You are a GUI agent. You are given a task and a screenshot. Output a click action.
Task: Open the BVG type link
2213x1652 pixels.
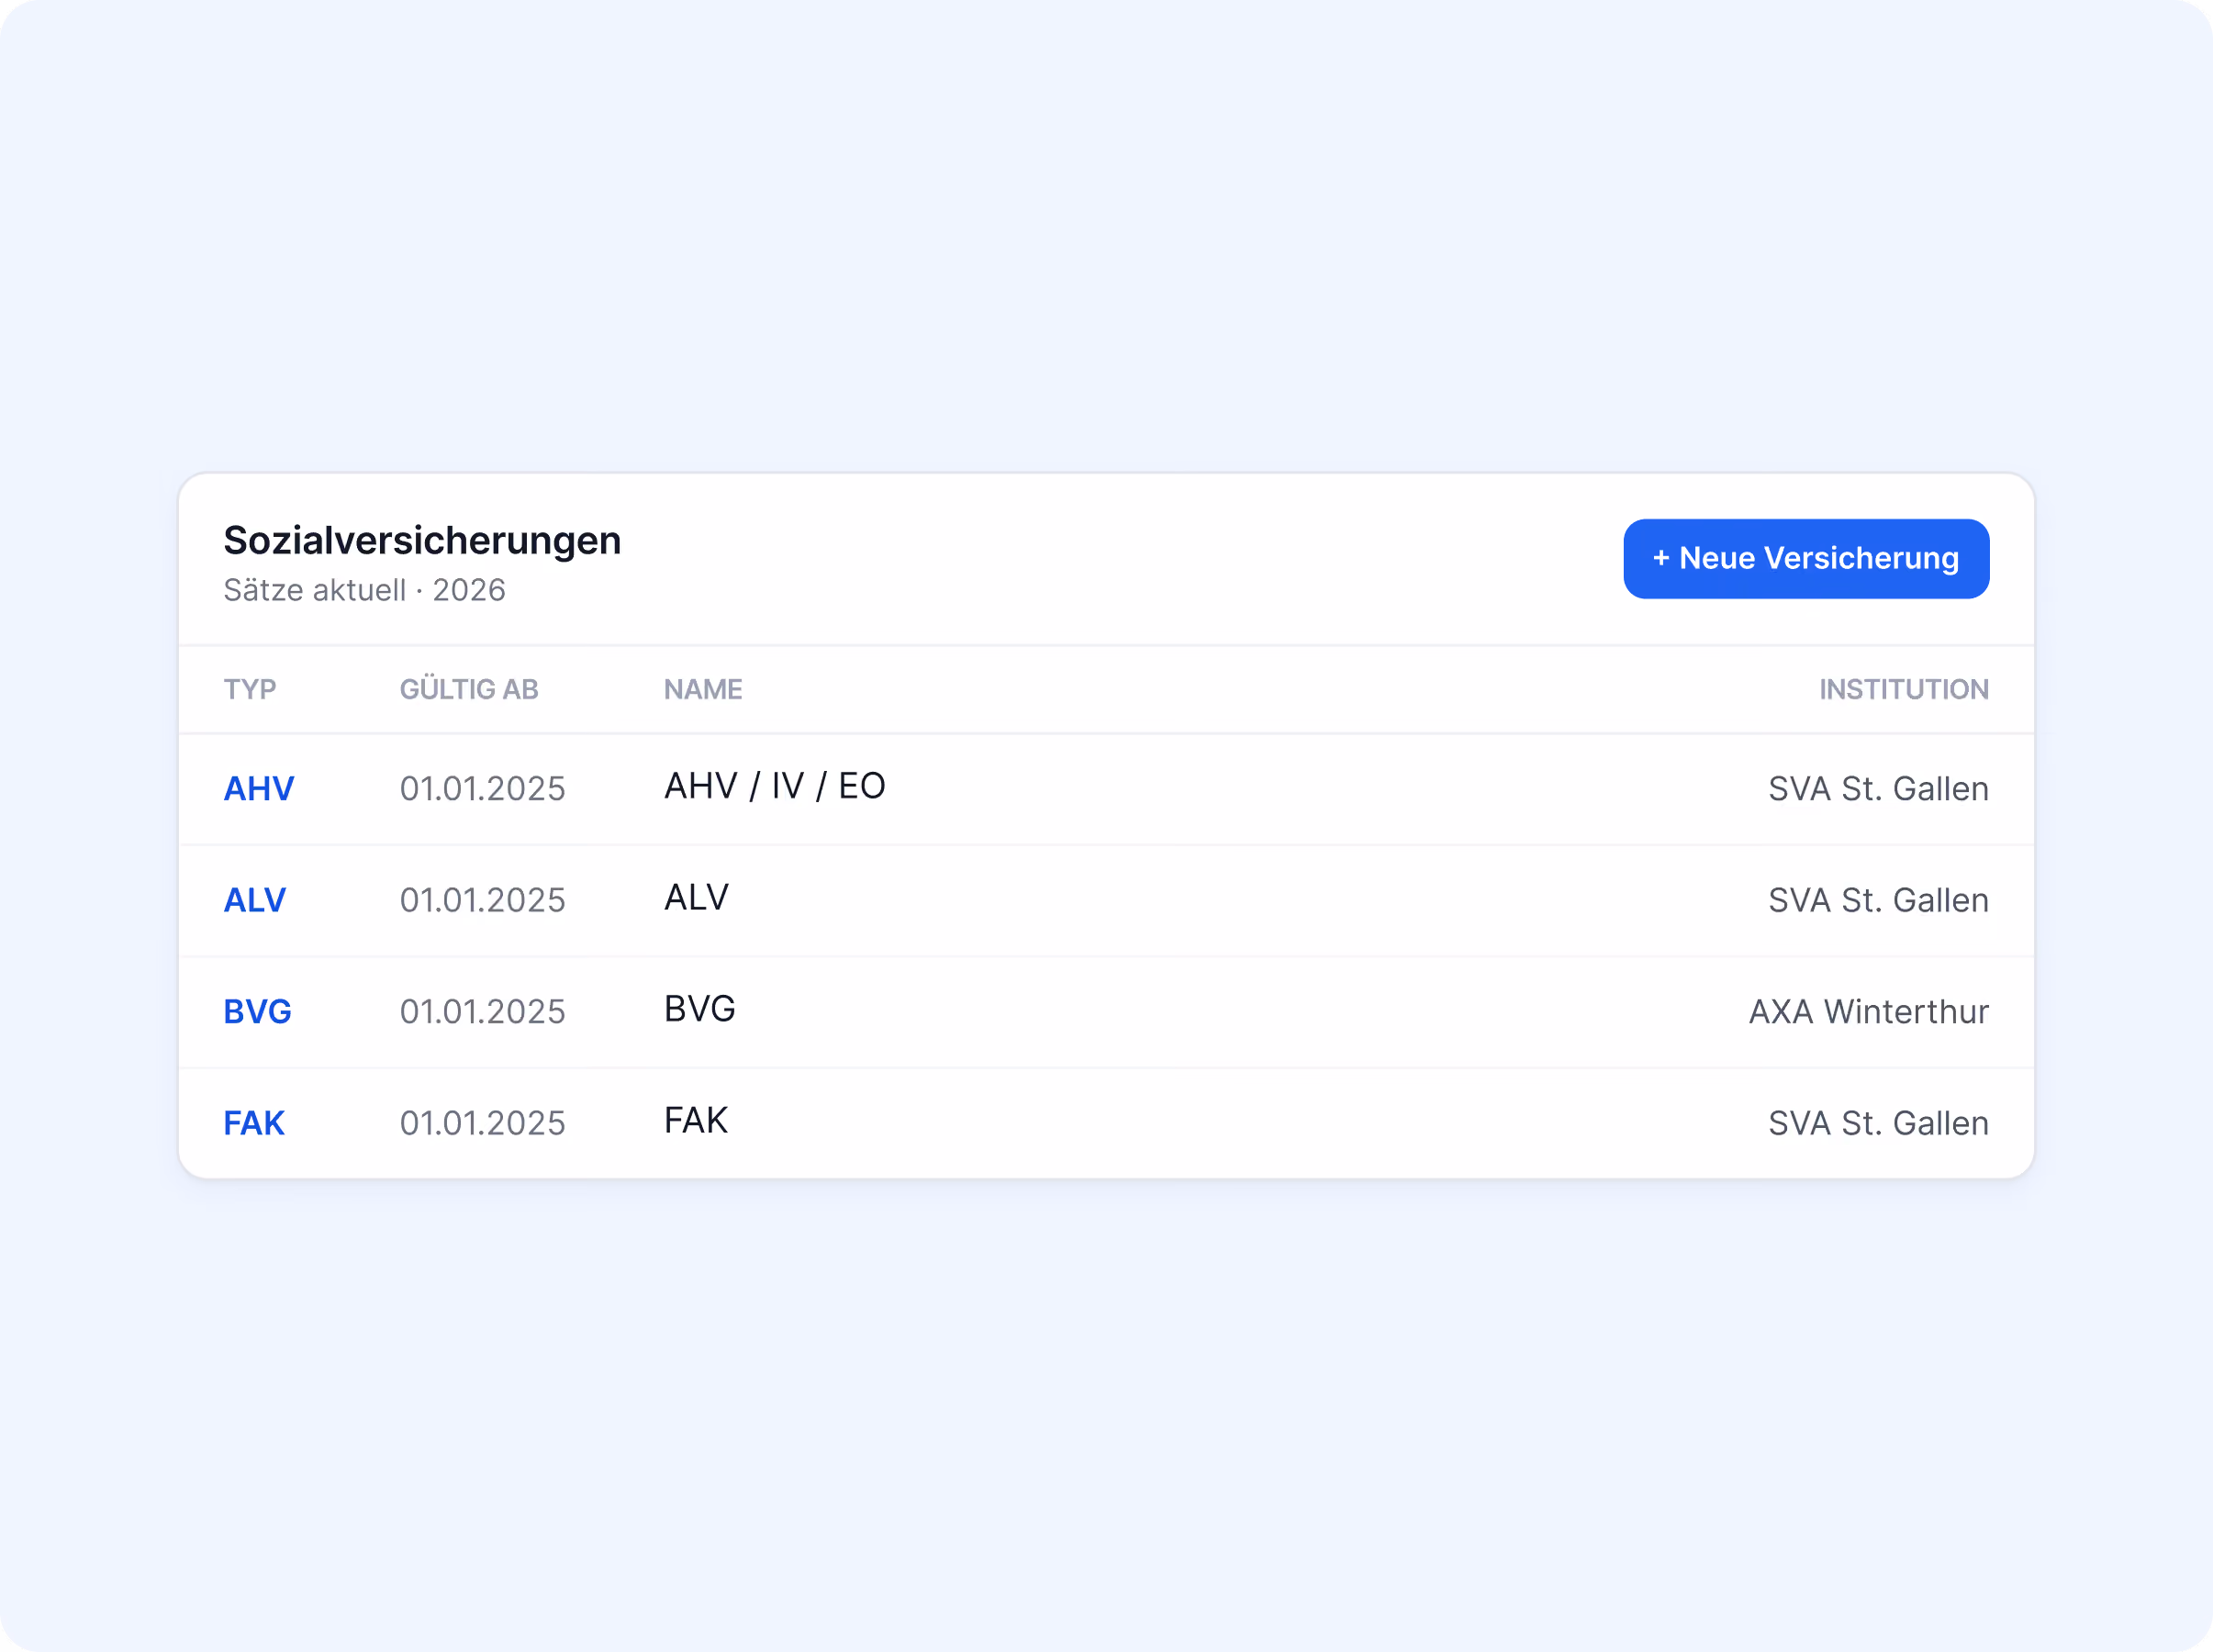tap(258, 1011)
